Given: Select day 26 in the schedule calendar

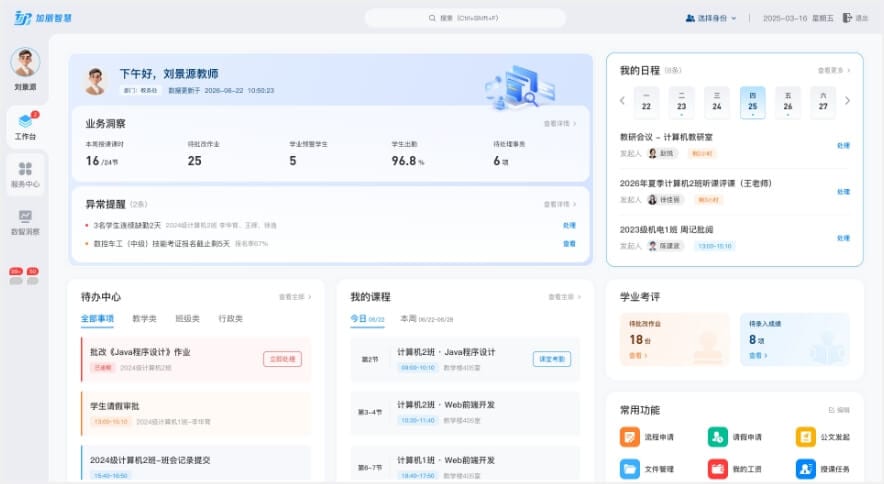Looking at the screenshot, I should click(x=788, y=102).
